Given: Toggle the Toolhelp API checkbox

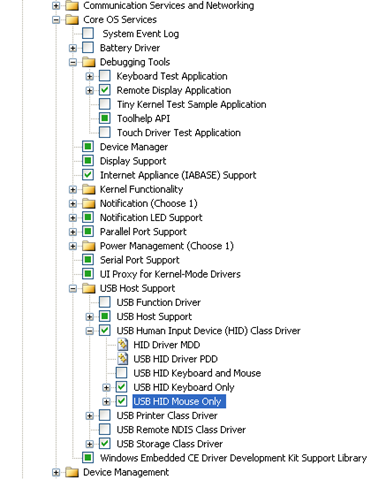Looking at the screenshot, I should (105, 118).
